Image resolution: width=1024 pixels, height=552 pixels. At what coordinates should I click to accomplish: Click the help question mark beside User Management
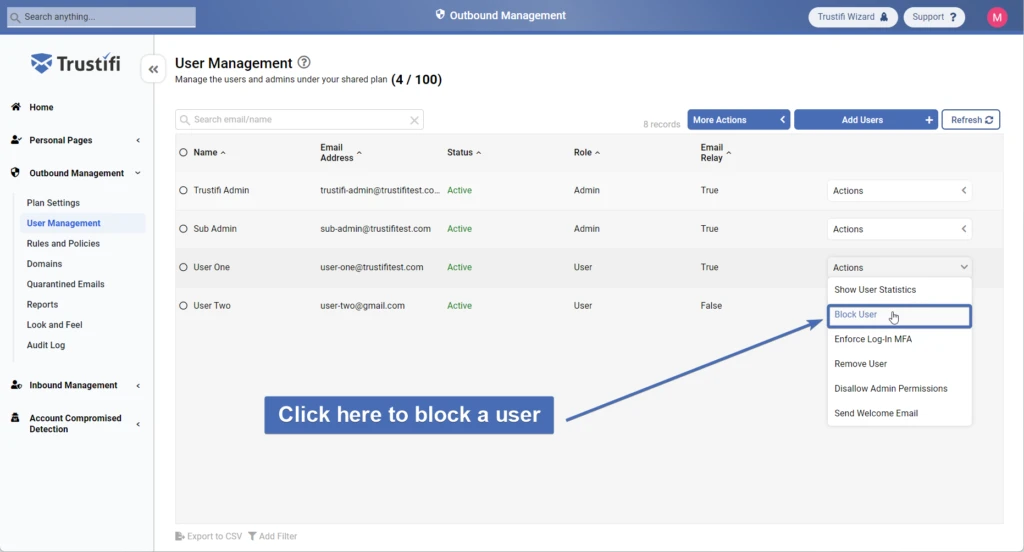click(x=304, y=62)
